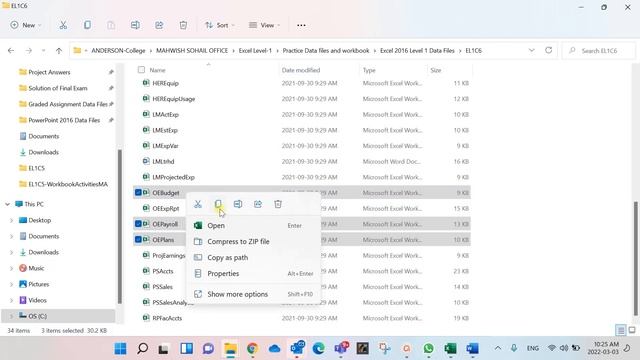Open recent locations dropdown arrow
The image size is (640, 360).
(43, 51)
